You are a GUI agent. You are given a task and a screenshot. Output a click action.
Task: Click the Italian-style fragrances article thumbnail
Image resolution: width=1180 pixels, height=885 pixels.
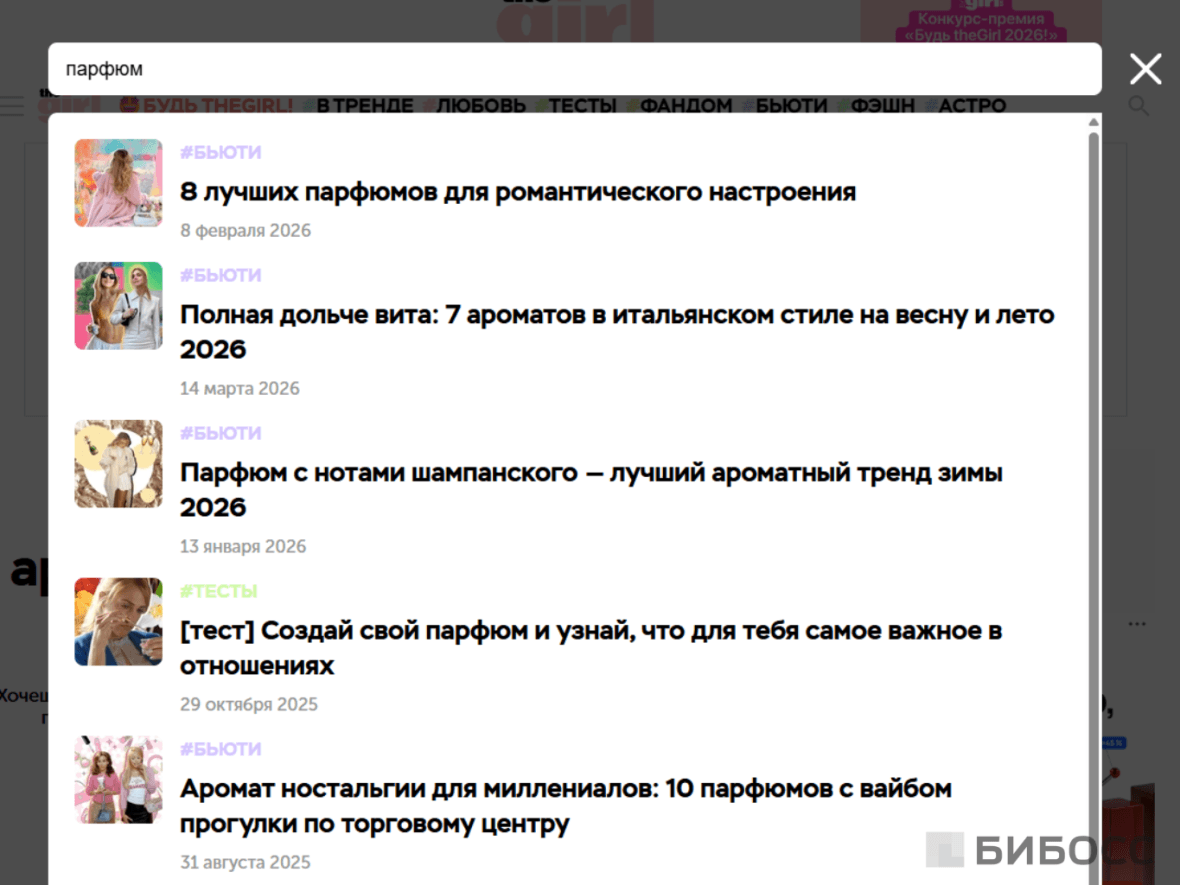[x=118, y=306]
